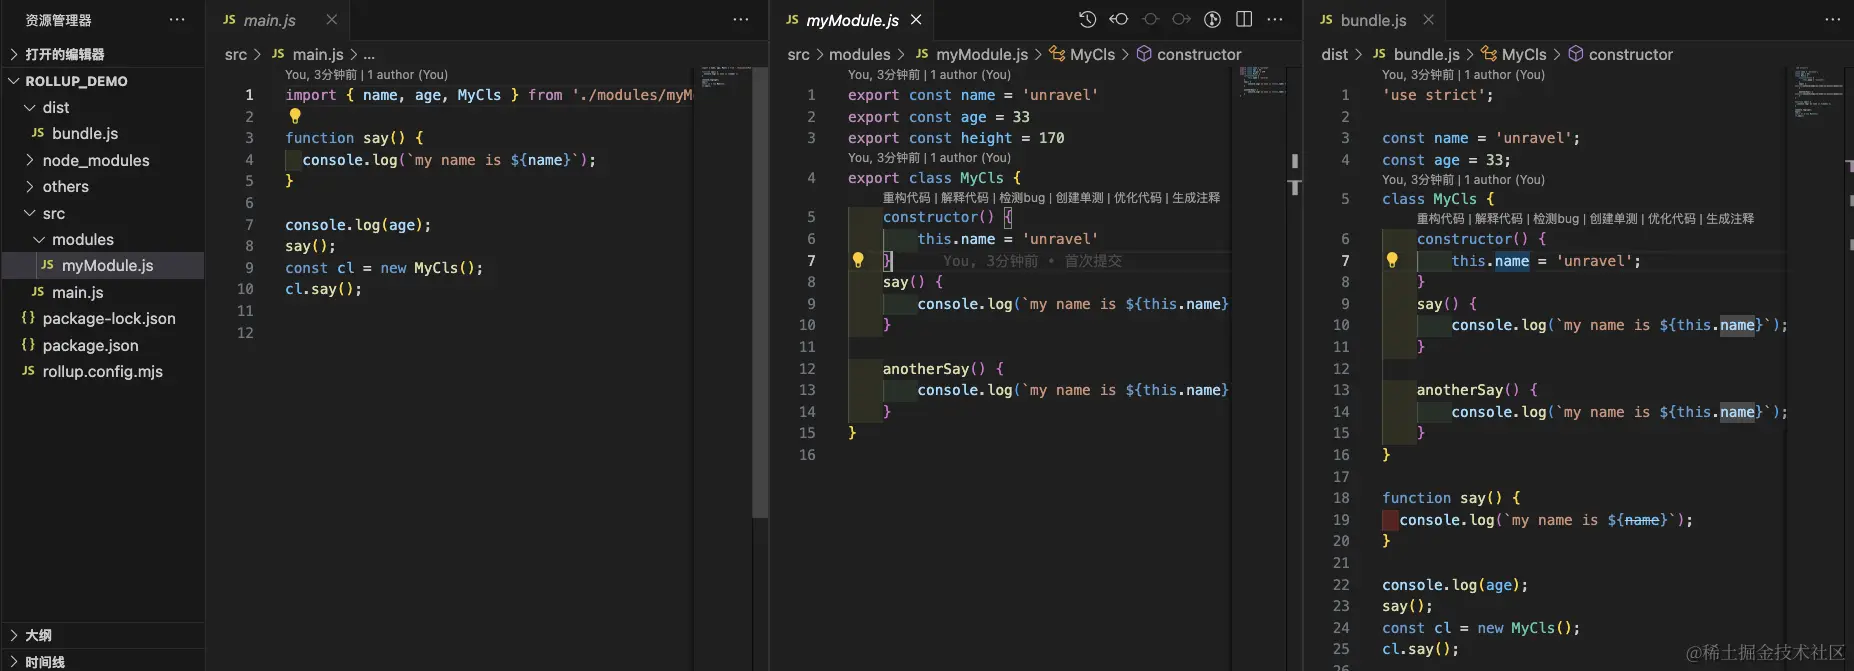Split the myModule.js editor right
This screenshot has width=1854, height=671.
click(x=1244, y=19)
